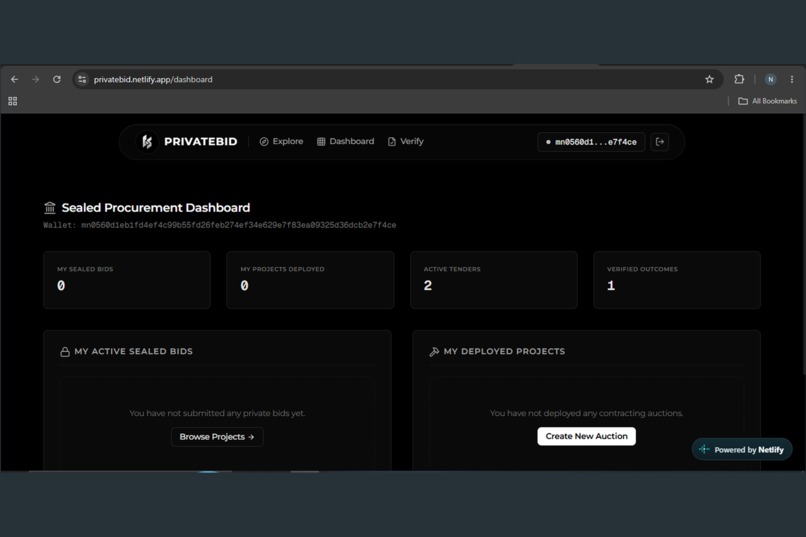
Task: Select the My Sealed Bids stat card
Action: click(127, 280)
